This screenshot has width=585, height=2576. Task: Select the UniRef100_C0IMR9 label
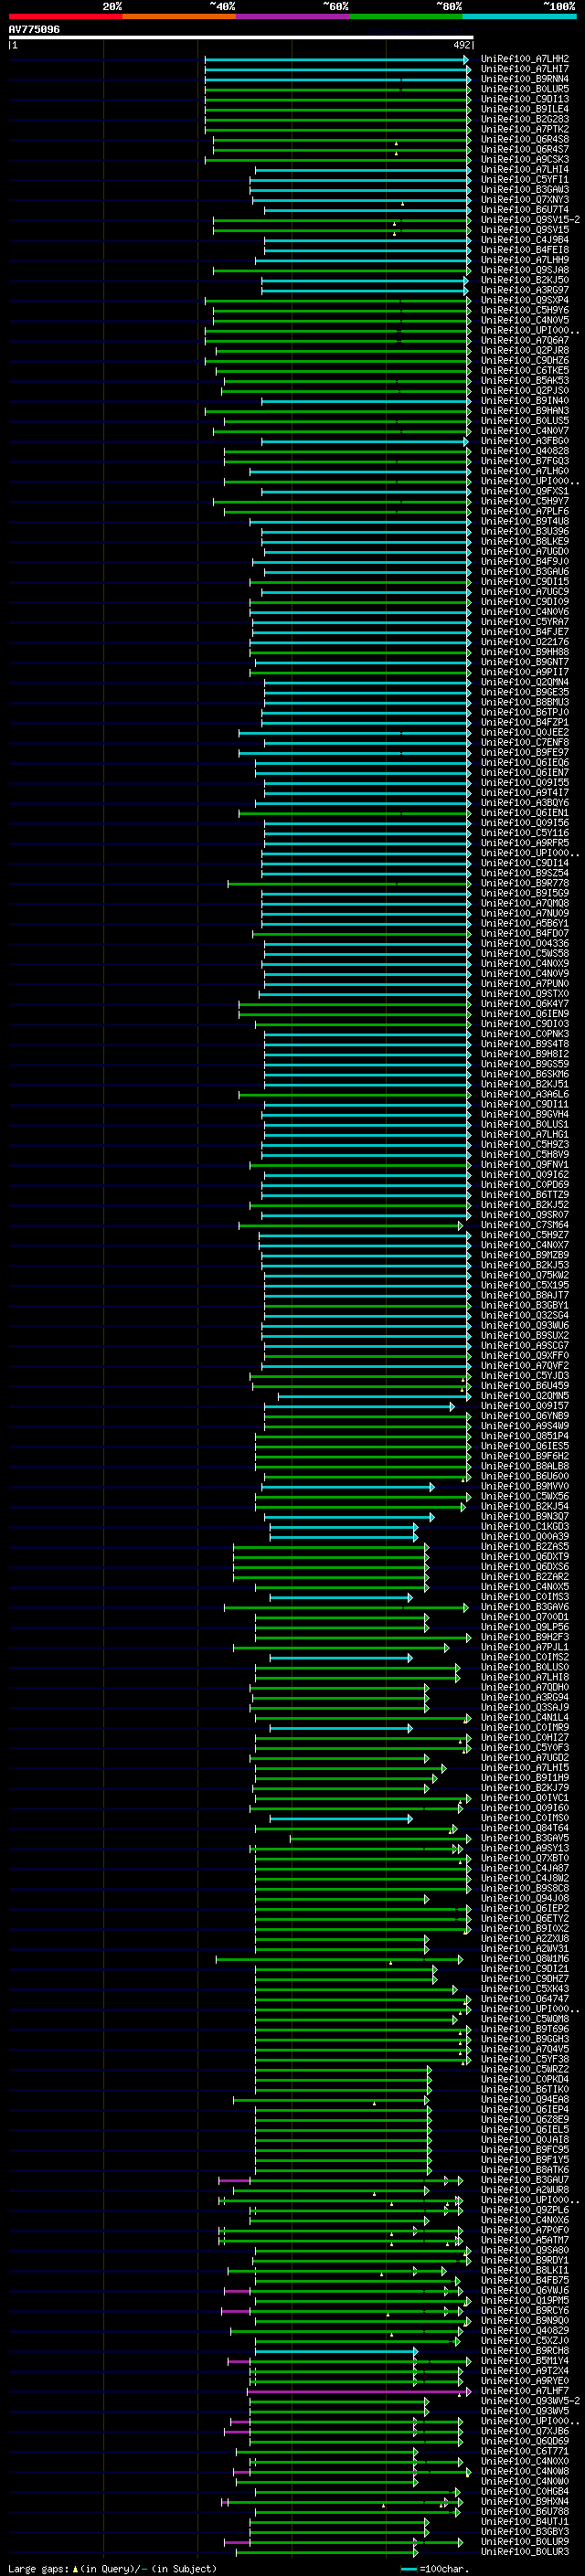pos(525,1728)
